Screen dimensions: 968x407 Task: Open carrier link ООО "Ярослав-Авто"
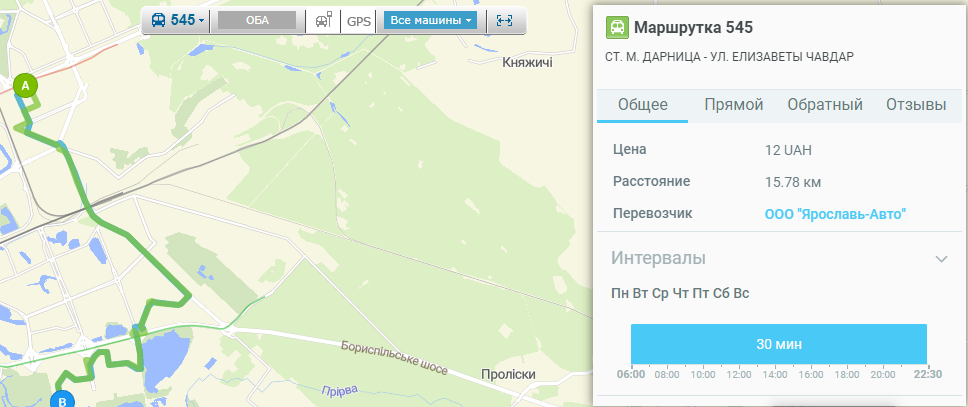coord(835,214)
